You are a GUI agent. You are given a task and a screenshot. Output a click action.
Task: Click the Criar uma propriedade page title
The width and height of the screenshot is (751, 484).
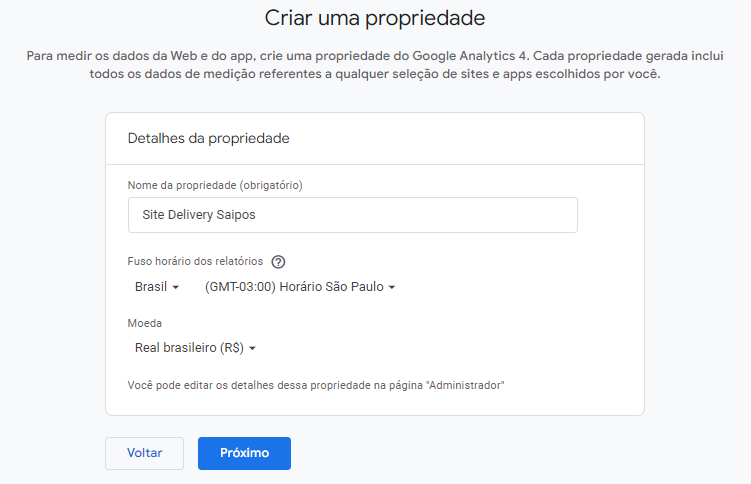375,18
